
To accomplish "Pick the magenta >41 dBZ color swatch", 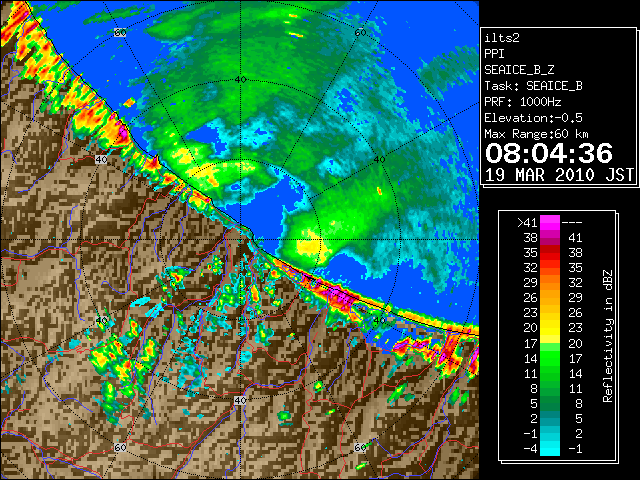I will click(x=550, y=223).
